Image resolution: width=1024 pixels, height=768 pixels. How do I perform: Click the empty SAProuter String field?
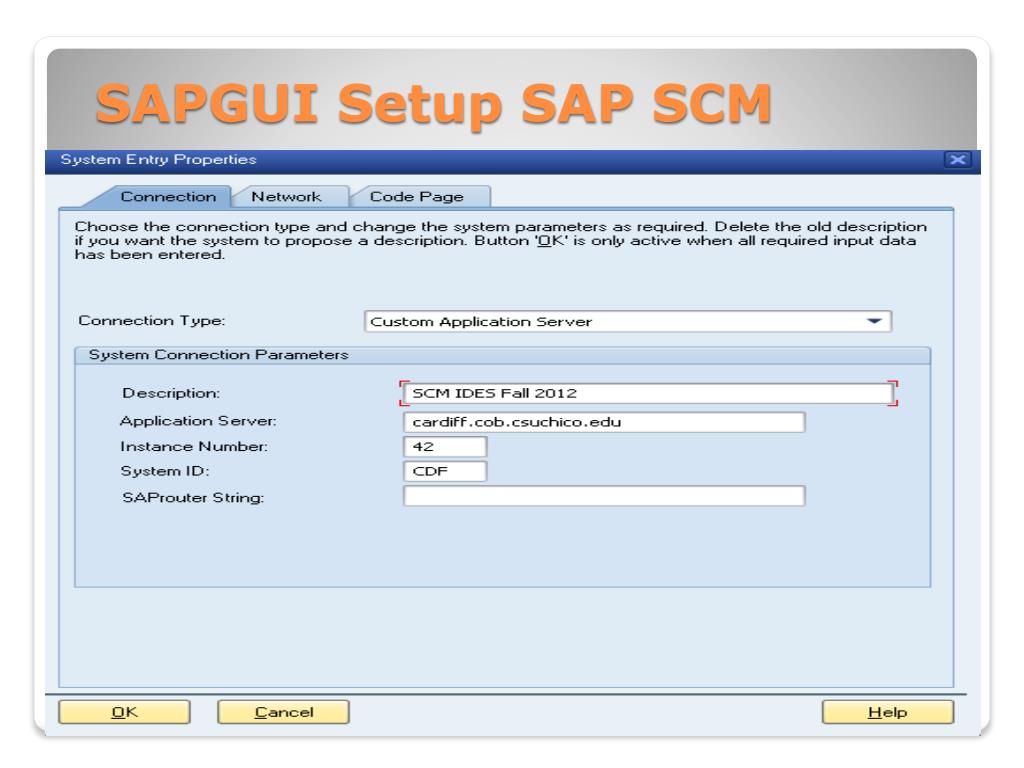pyautogui.click(x=604, y=496)
